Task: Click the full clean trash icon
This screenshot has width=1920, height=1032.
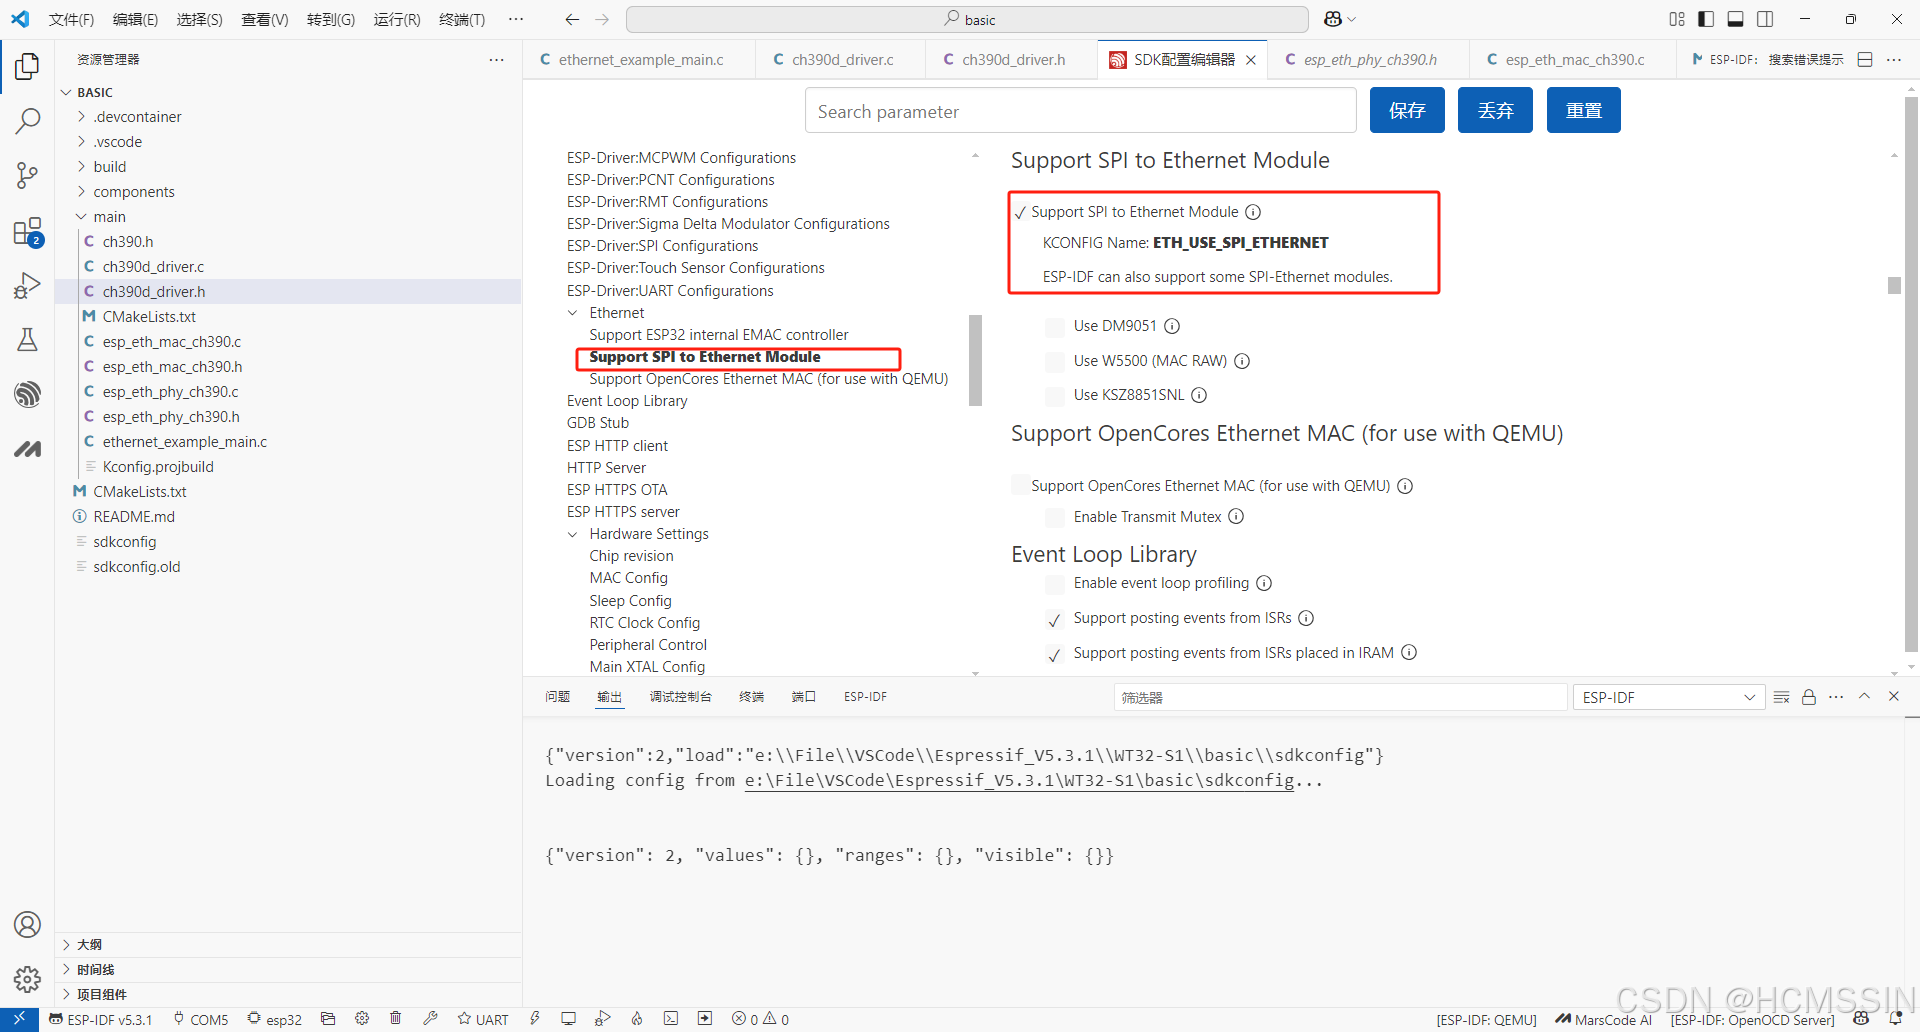Action: 396,1019
